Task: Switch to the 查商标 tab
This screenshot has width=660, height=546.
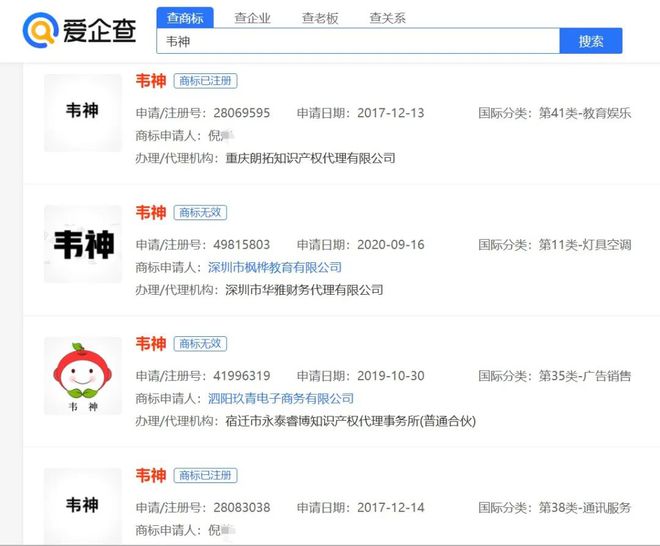Action: coord(185,18)
